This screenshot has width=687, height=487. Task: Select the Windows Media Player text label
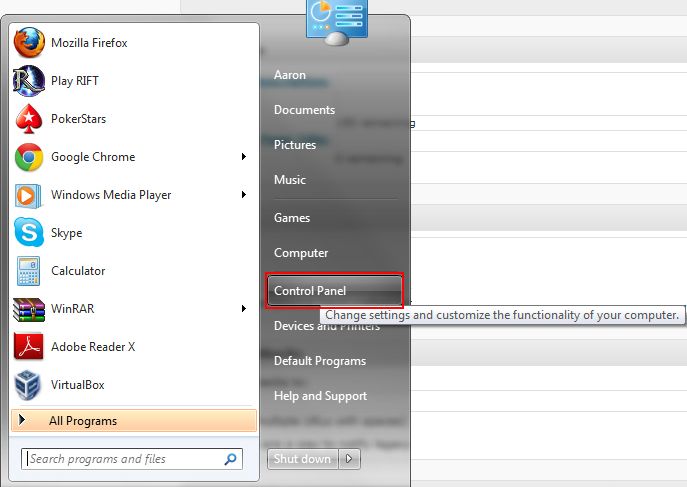111,195
